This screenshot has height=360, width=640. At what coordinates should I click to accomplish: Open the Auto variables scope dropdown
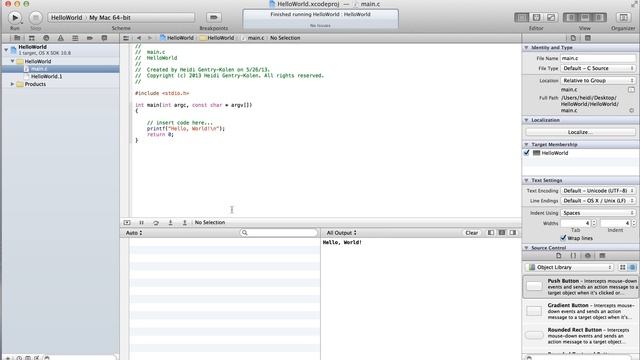(134, 233)
